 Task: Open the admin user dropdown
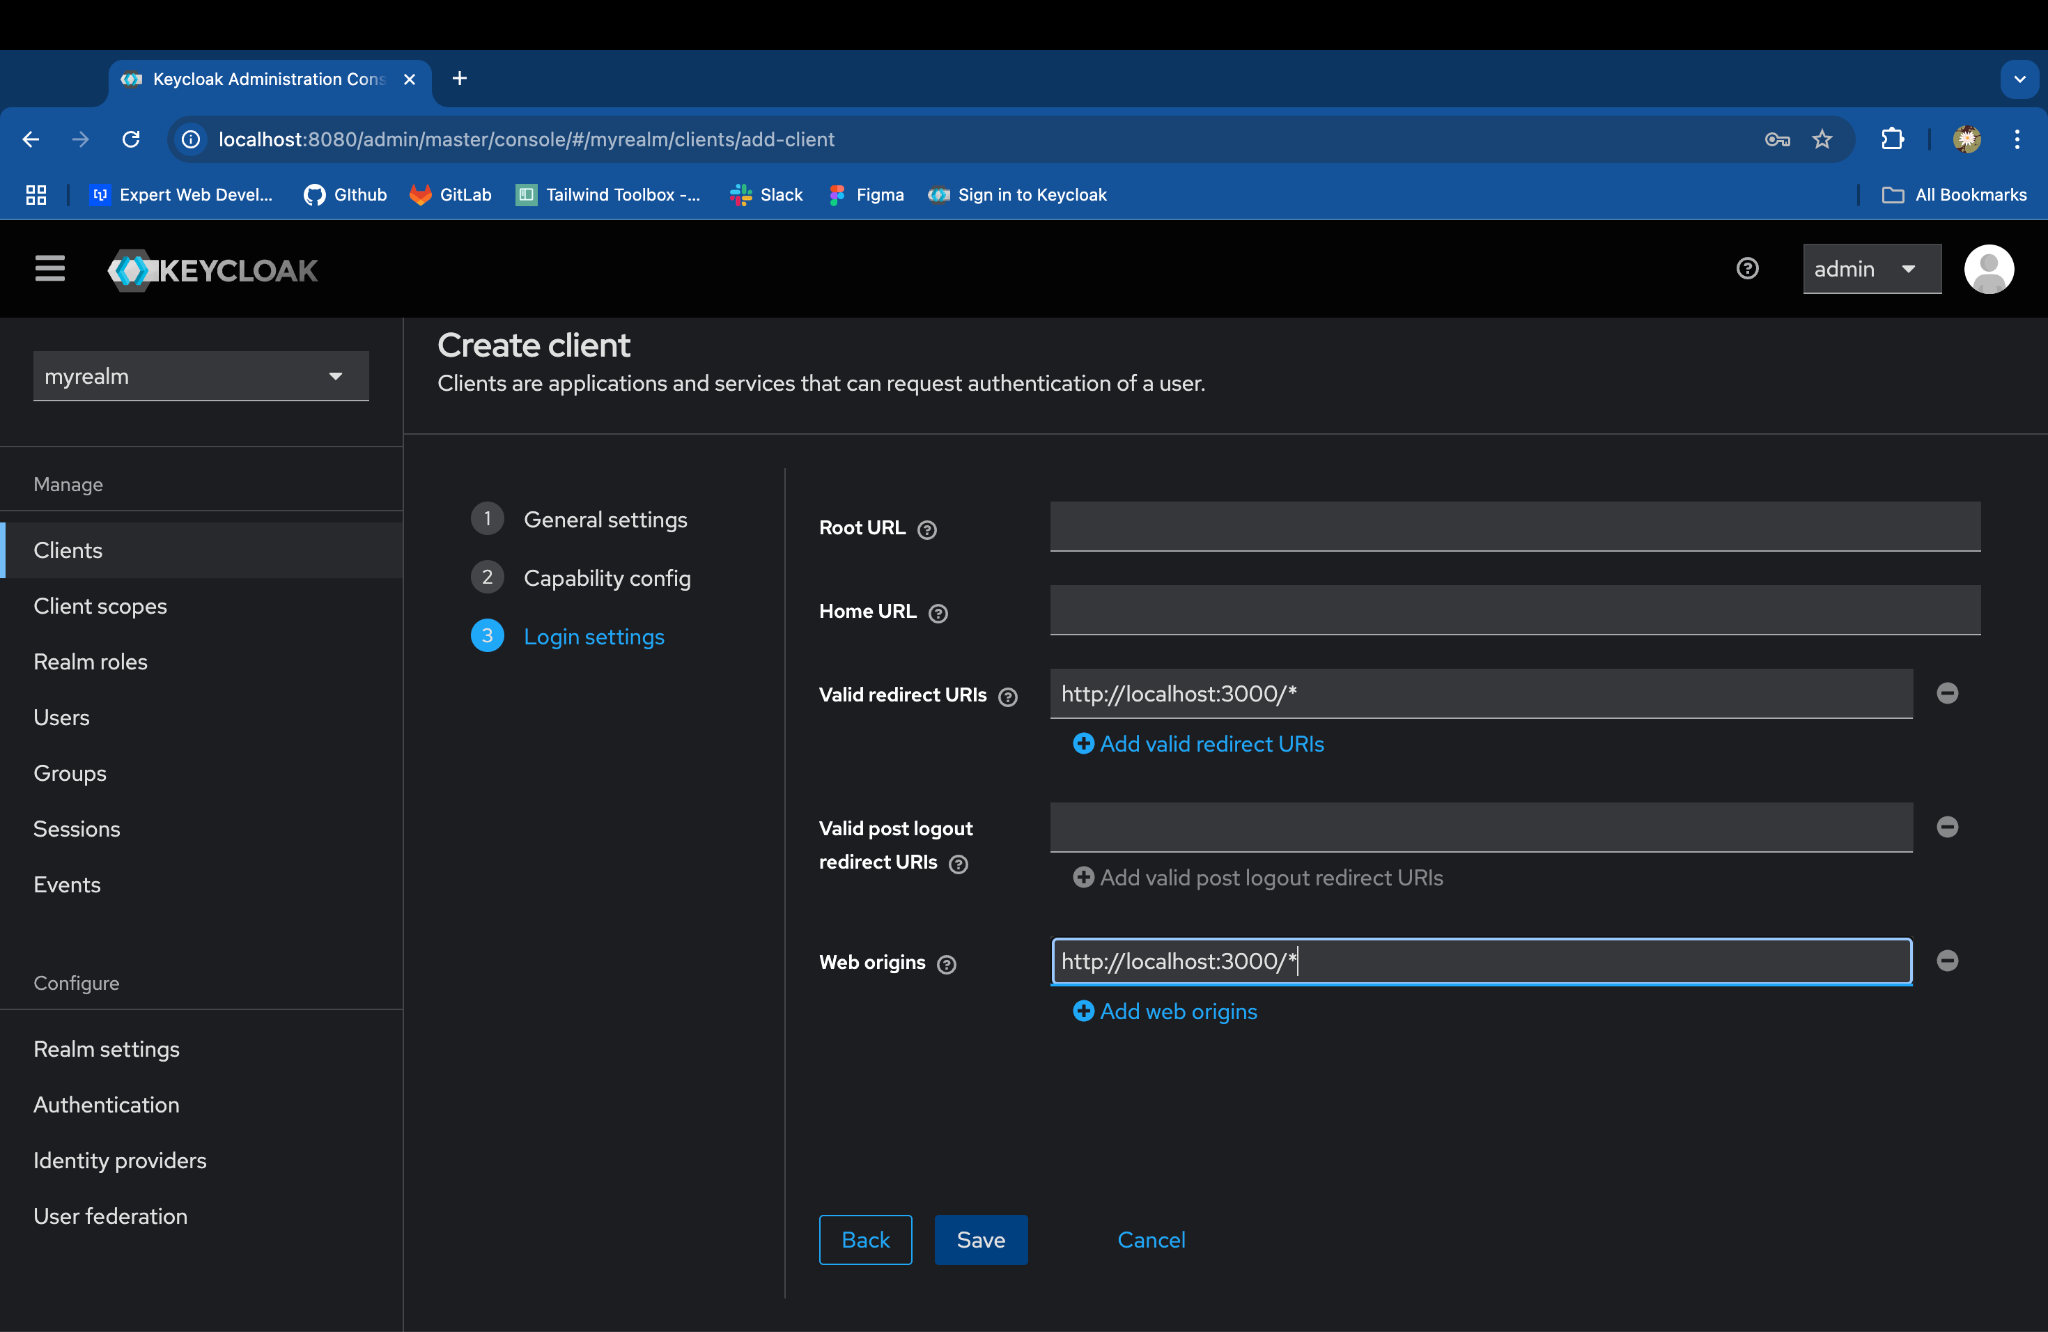click(1871, 269)
